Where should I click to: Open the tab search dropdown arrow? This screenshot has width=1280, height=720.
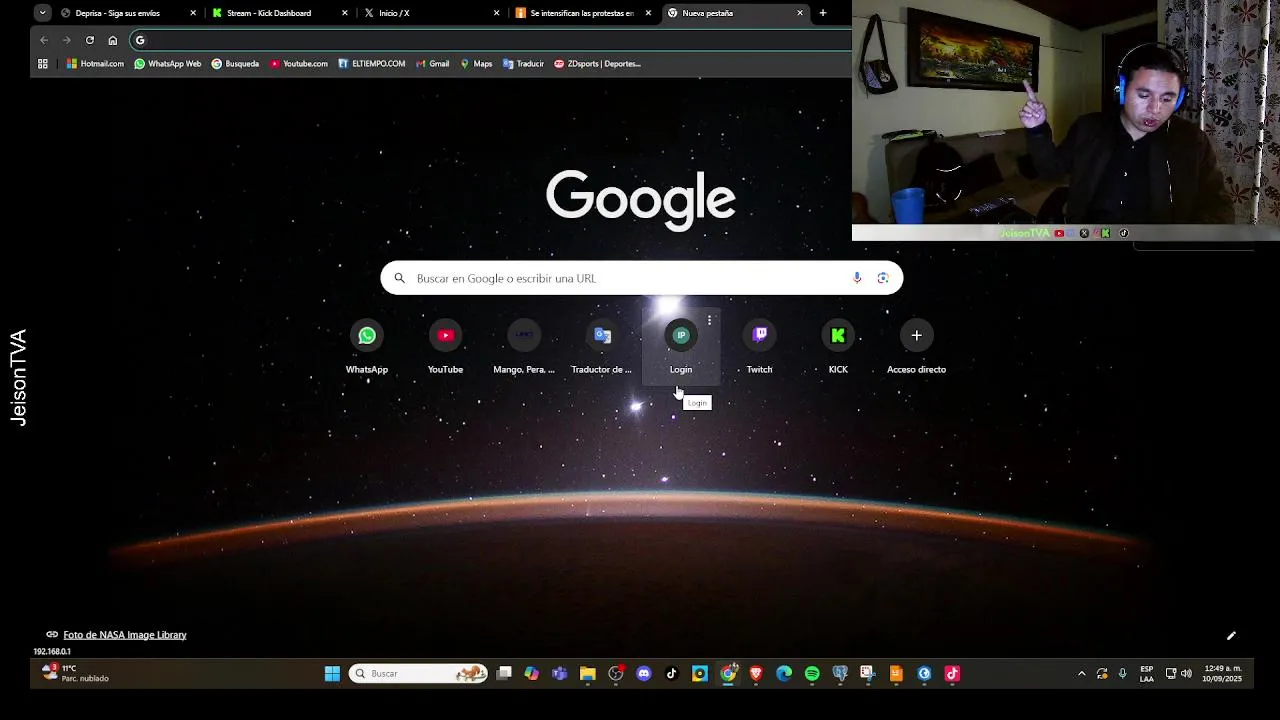(x=42, y=13)
